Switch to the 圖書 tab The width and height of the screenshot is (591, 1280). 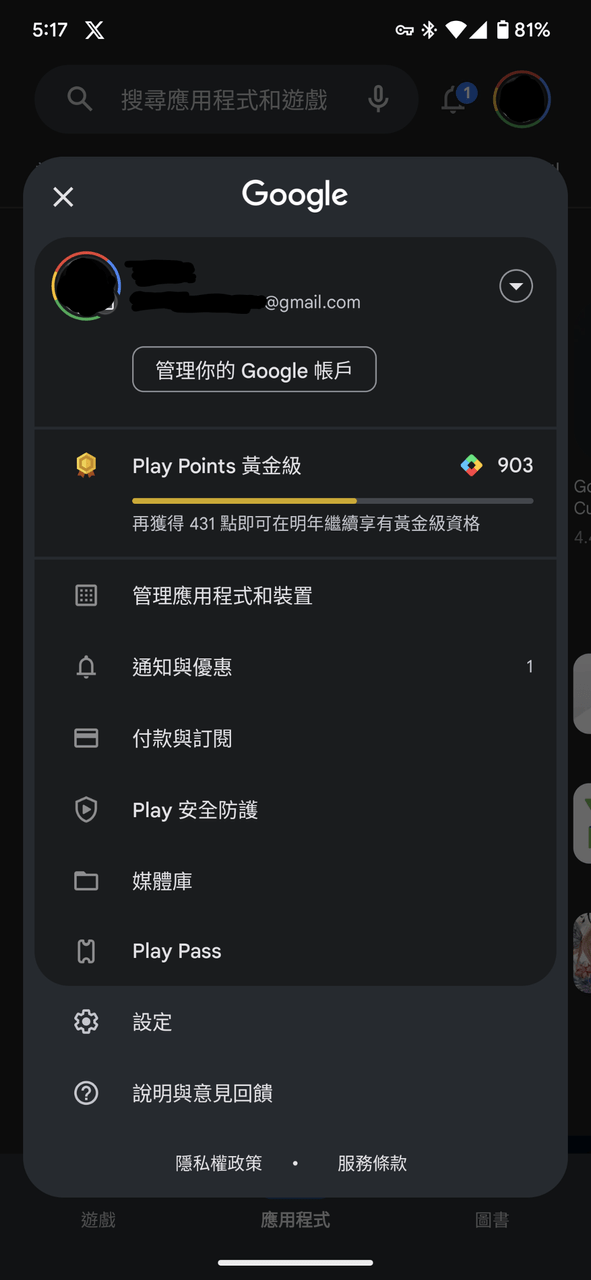(x=492, y=1220)
